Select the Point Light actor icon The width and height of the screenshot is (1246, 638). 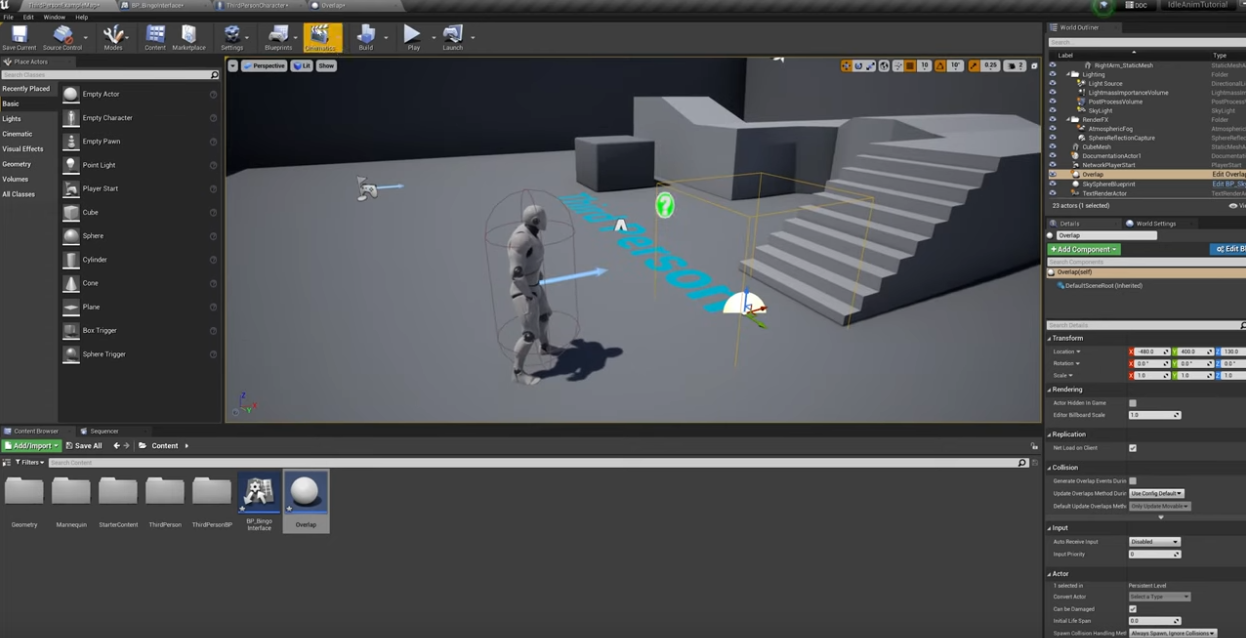tap(71, 165)
